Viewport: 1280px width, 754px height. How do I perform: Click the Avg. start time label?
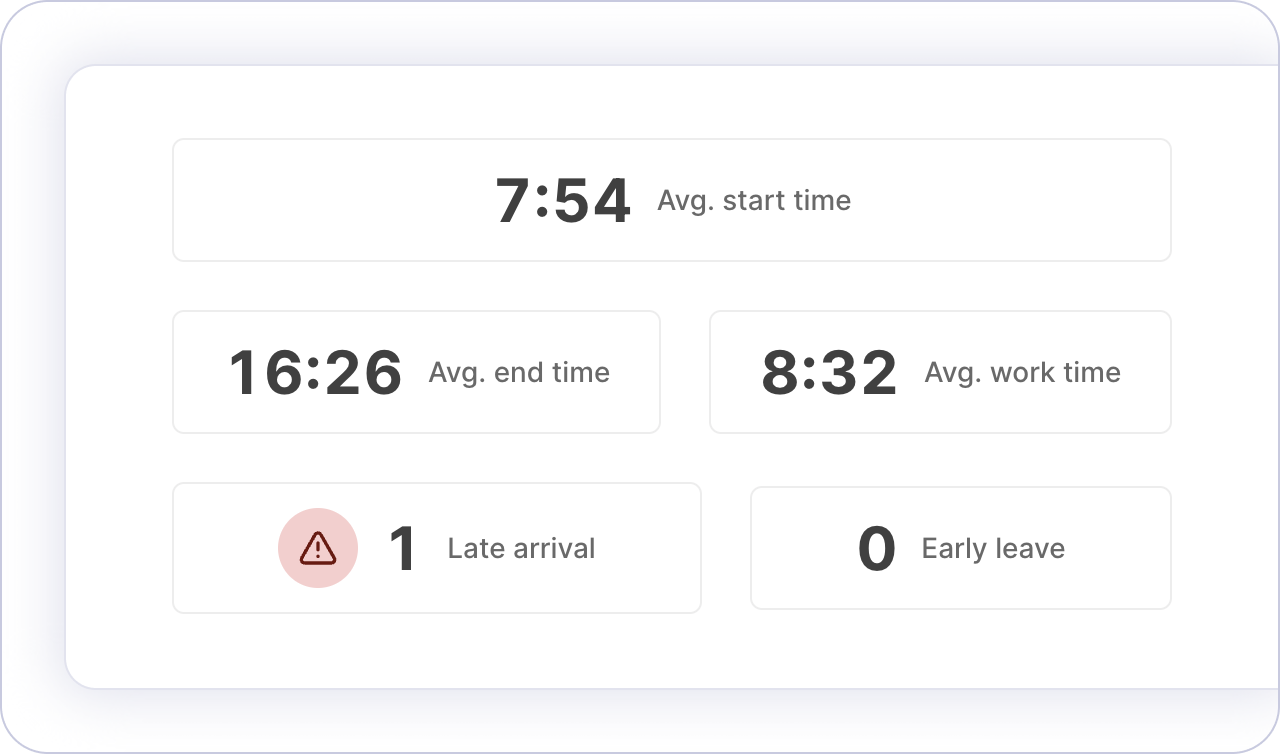tap(754, 201)
